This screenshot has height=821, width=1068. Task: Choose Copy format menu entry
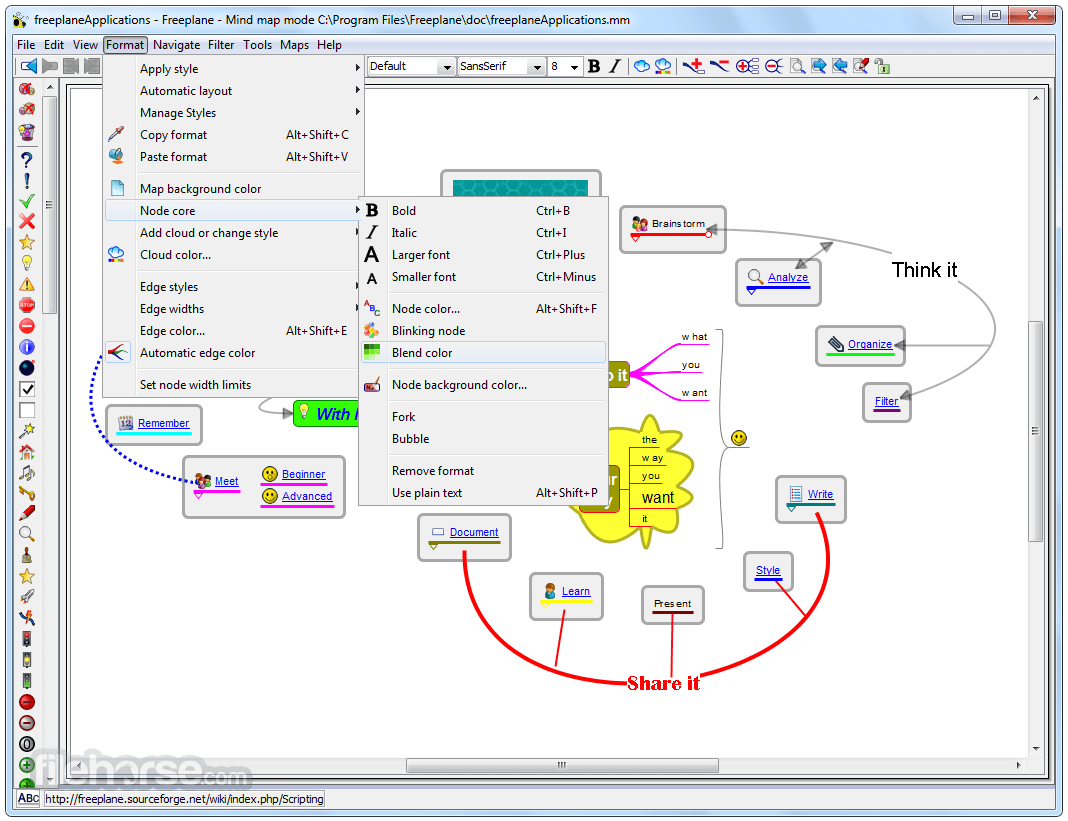234,135
